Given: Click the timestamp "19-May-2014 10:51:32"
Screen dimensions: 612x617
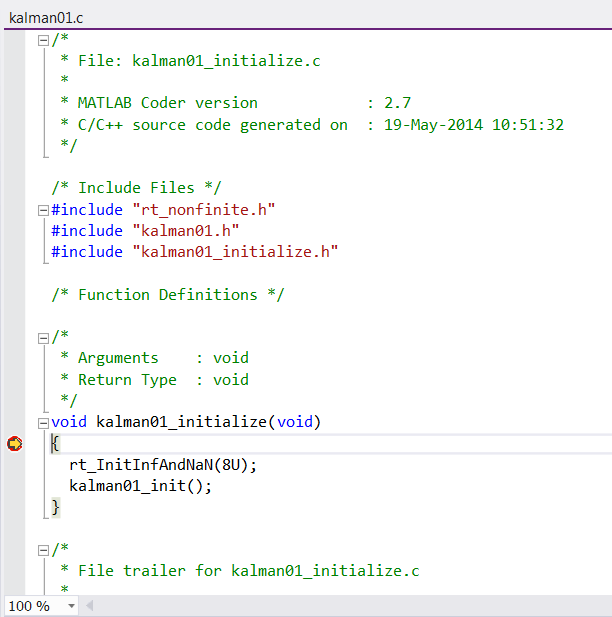Looking at the screenshot, I should pyautogui.click(x=474, y=125).
